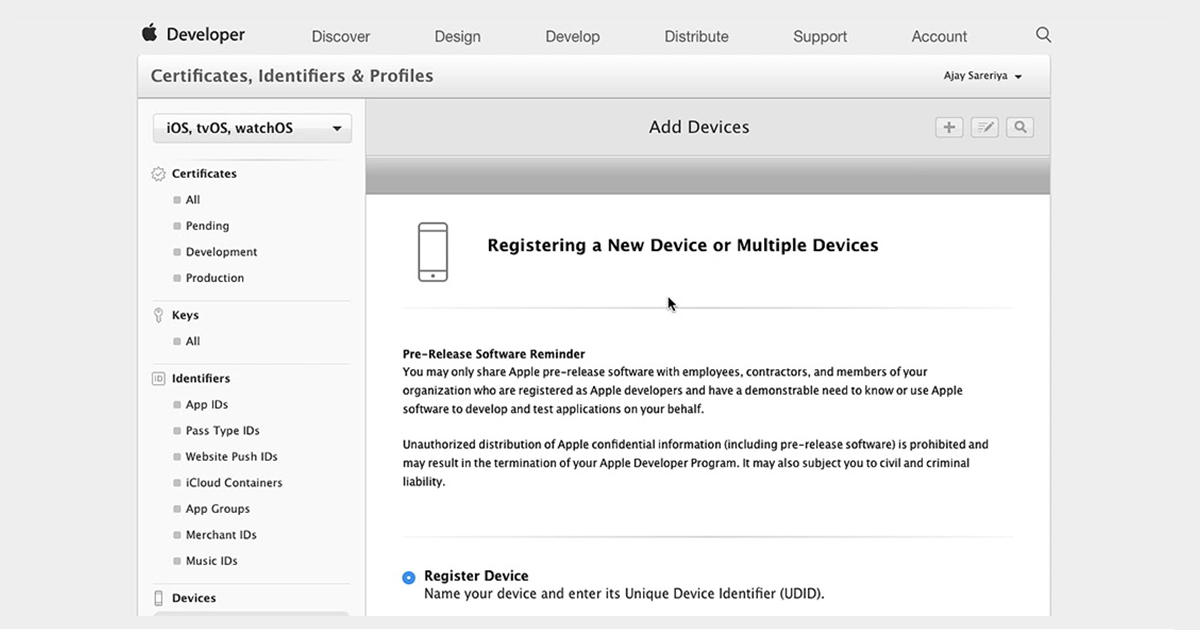
Task: Click the Identifiers section heading
Action: click(x=201, y=379)
